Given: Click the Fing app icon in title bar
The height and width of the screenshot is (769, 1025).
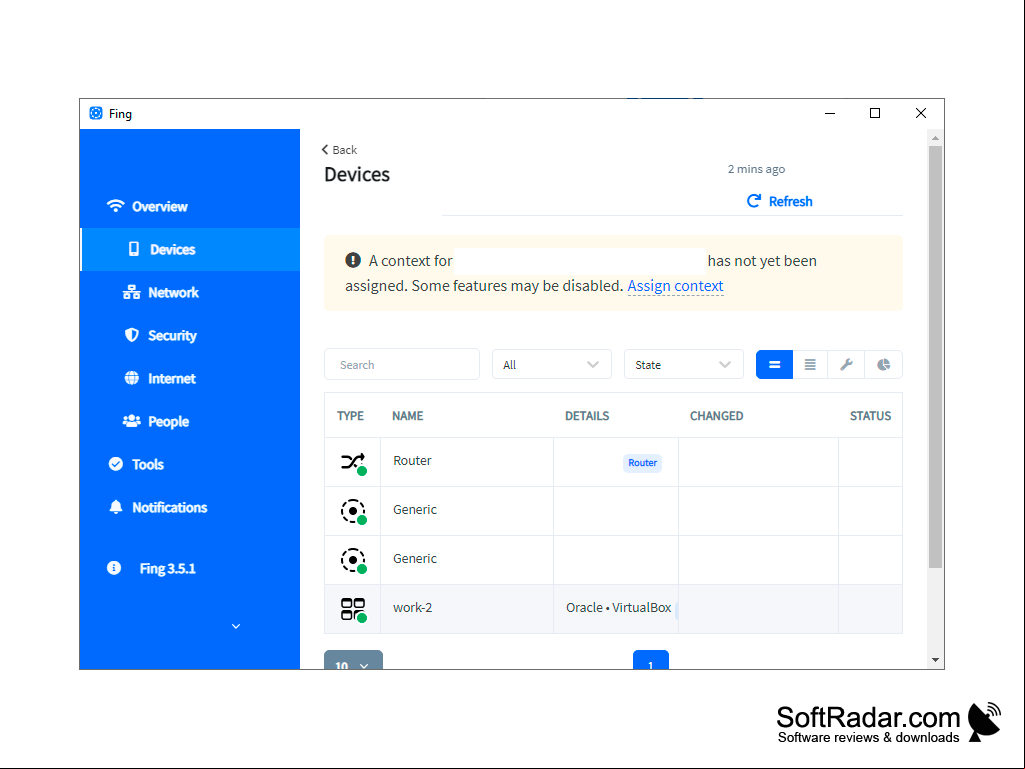Looking at the screenshot, I should 96,113.
